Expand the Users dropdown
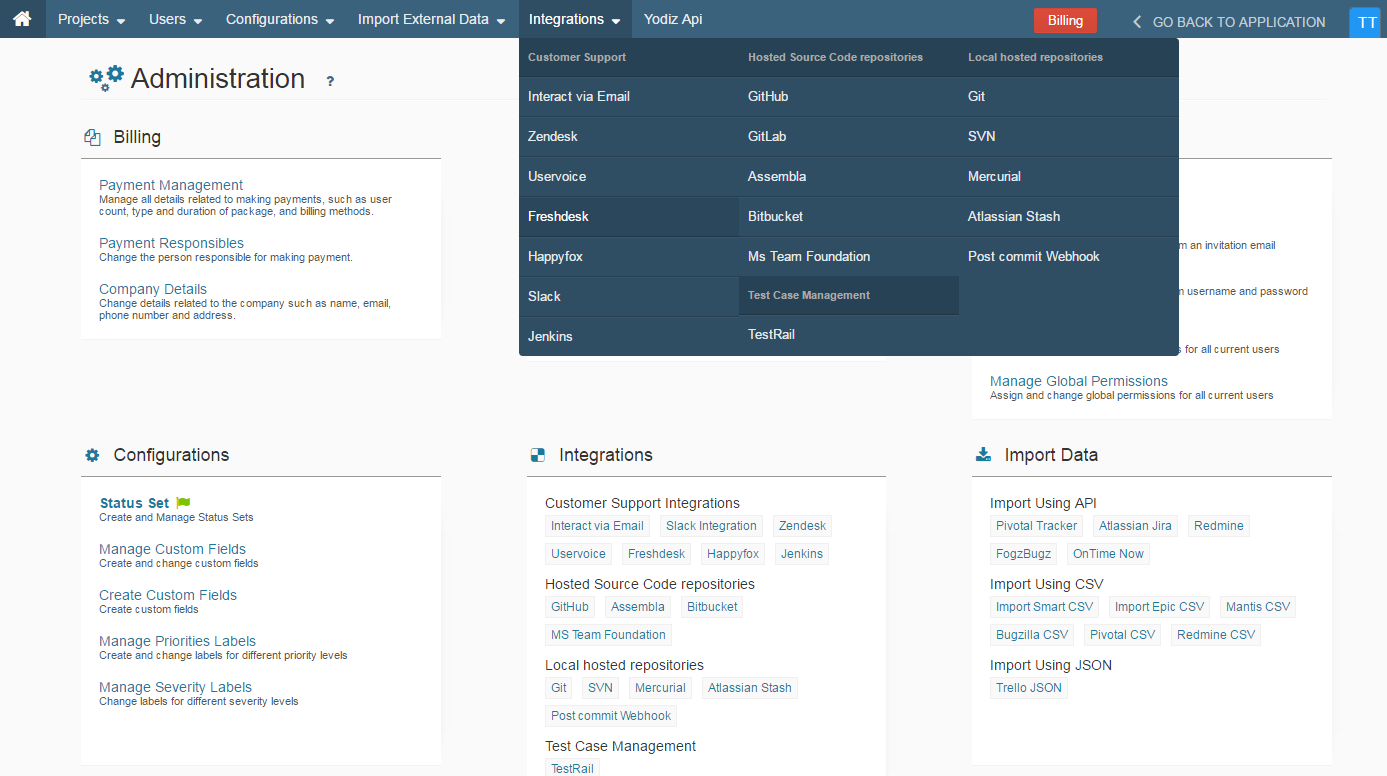This screenshot has width=1387, height=776. tap(174, 19)
